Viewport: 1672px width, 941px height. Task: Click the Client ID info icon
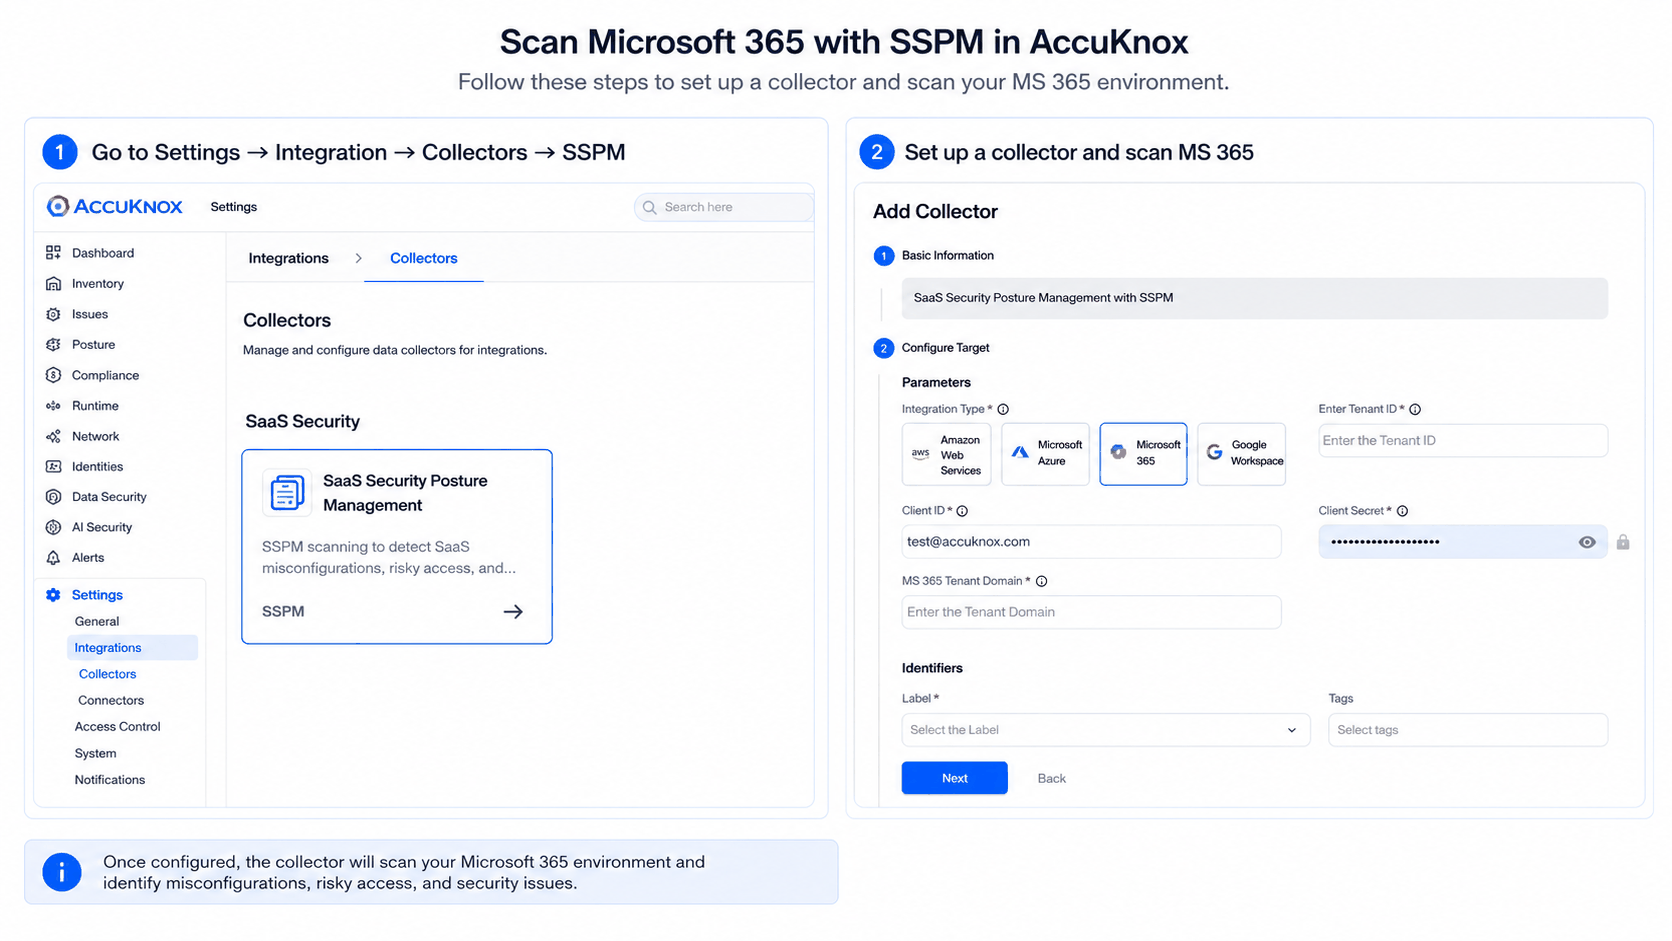962,511
